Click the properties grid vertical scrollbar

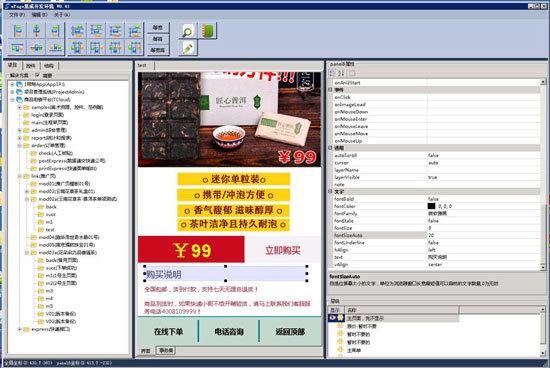point(543,174)
